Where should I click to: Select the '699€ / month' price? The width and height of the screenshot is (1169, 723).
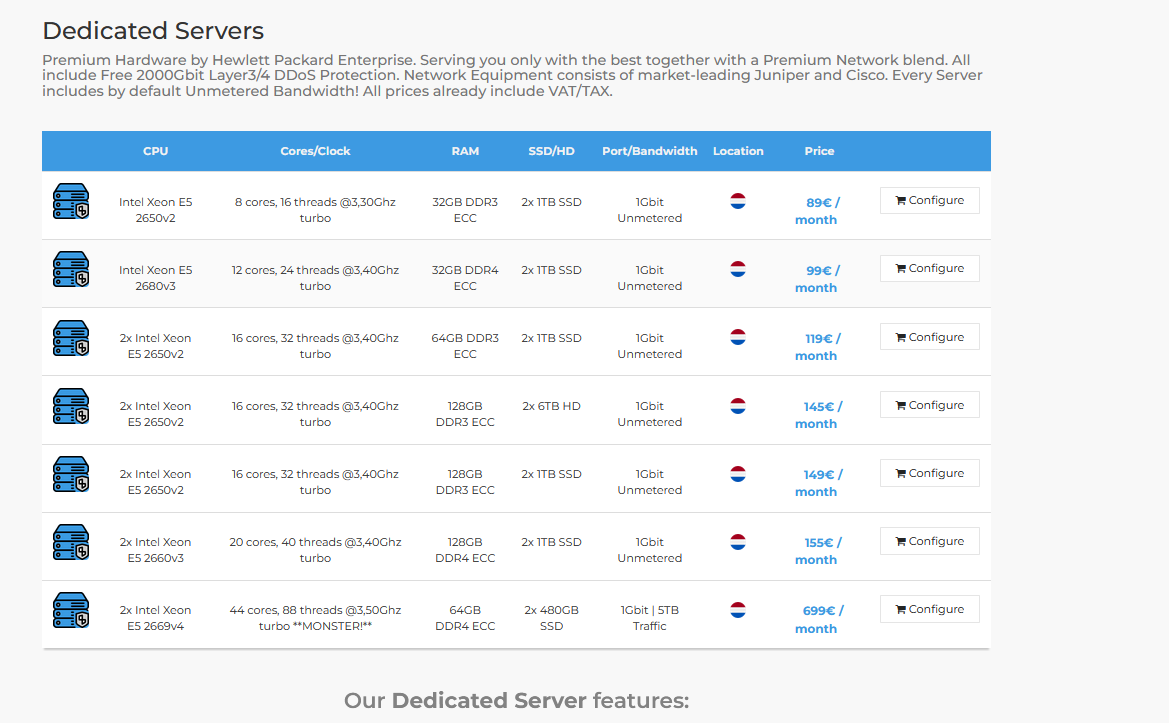coord(819,619)
